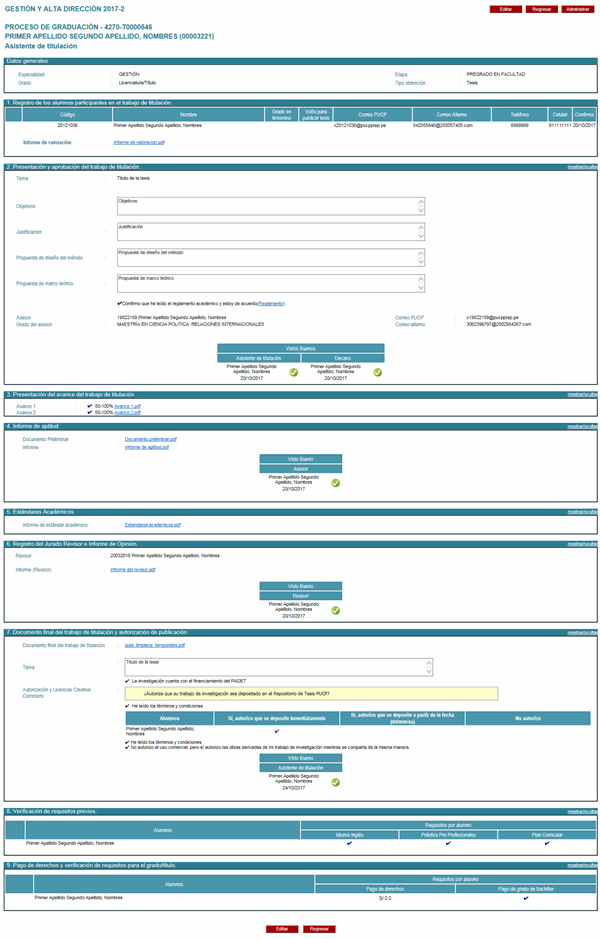The height and width of the screenshot is (939, 600).
Task: Click the green check under Asistente de titulación in section 2
Action: 294,372
